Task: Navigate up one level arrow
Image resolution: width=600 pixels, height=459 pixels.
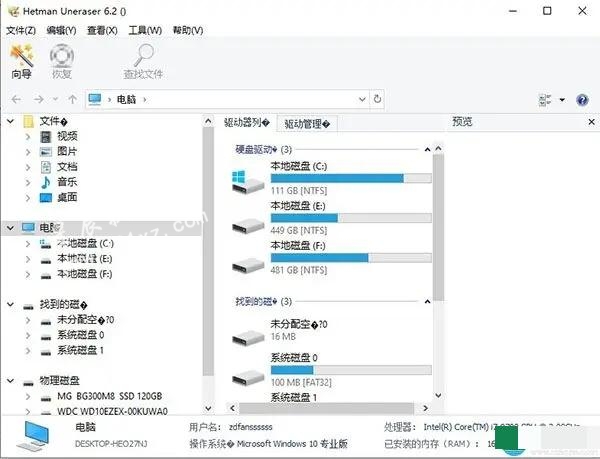Action: point(72,99)
